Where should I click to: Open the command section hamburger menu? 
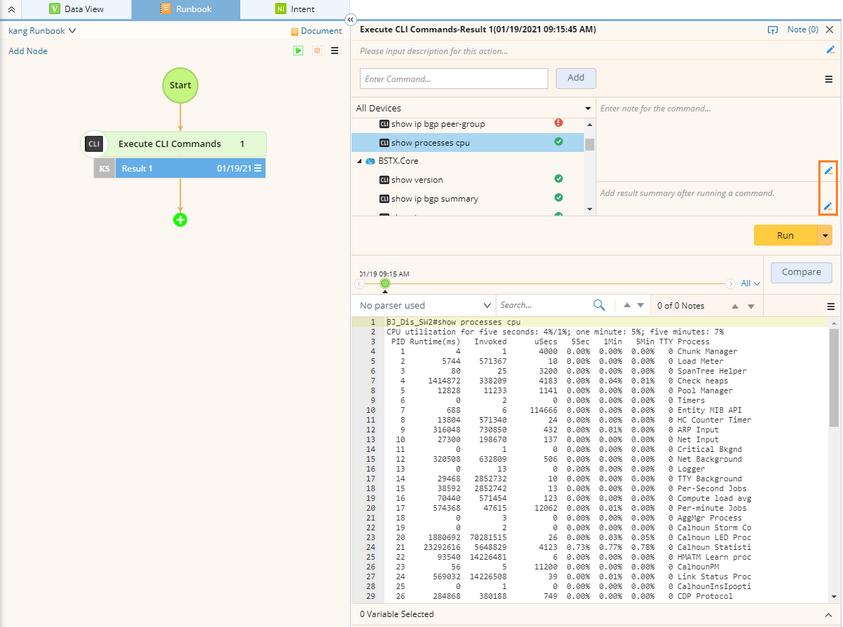[828, 80]
